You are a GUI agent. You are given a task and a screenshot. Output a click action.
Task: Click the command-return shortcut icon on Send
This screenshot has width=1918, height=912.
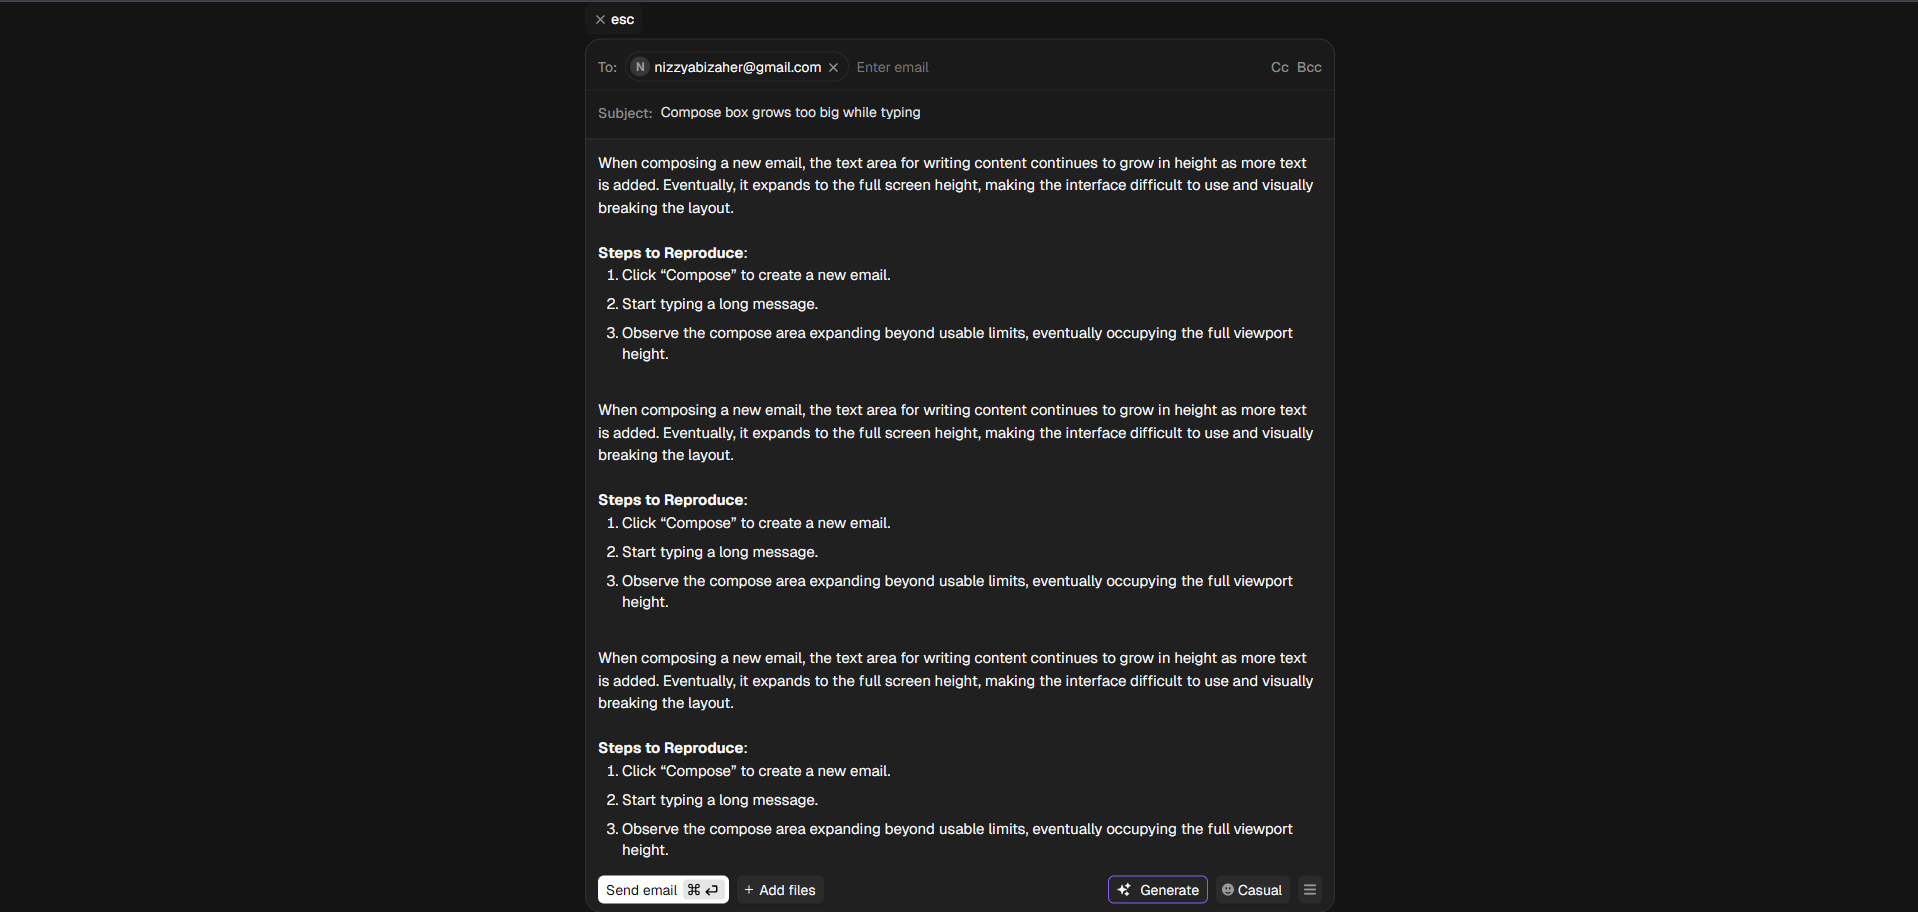click(x=703, y=890)
